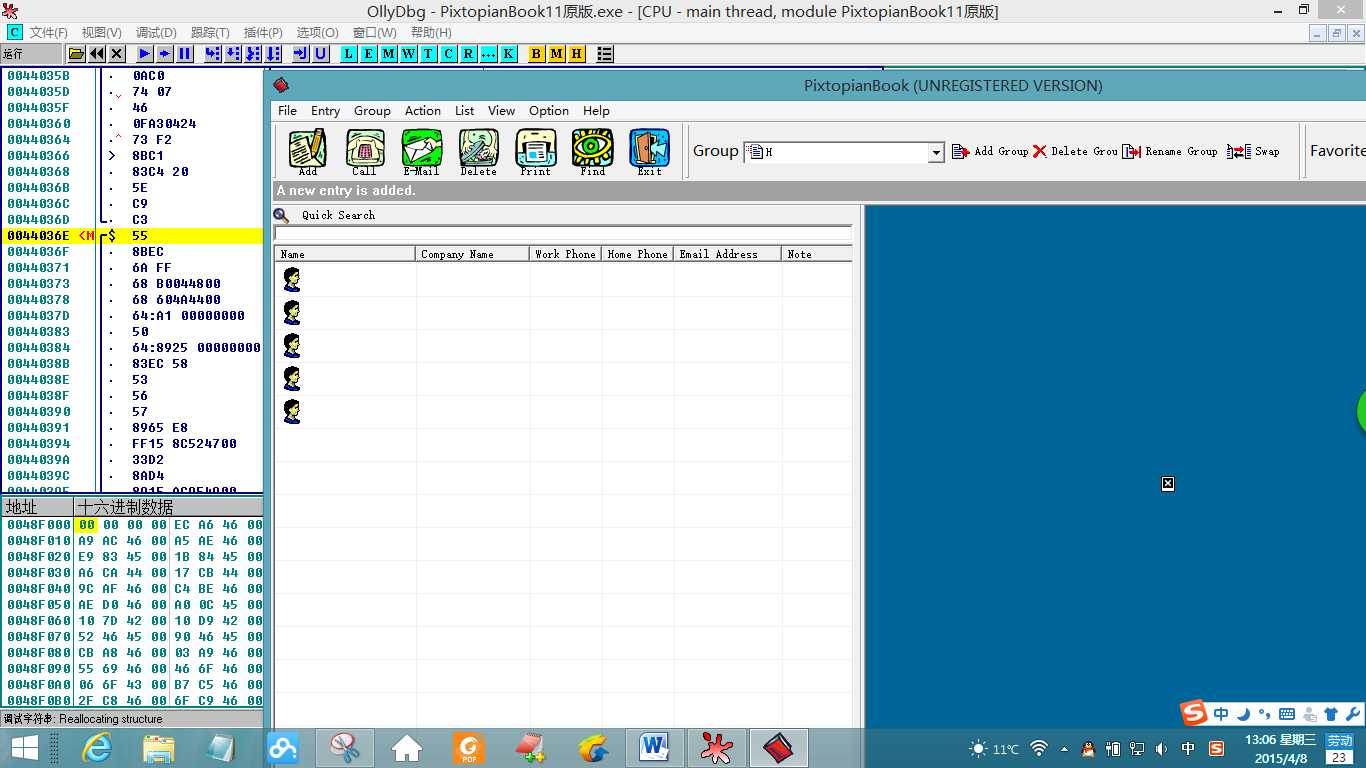Launch Internet Explorer from taskbar
The image size is (1366, 768).
click(x=97, y=748)
